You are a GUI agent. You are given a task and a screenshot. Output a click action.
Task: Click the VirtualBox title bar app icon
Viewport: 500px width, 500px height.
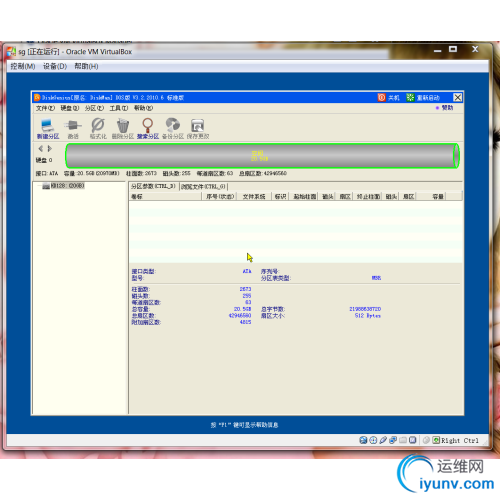12,51
